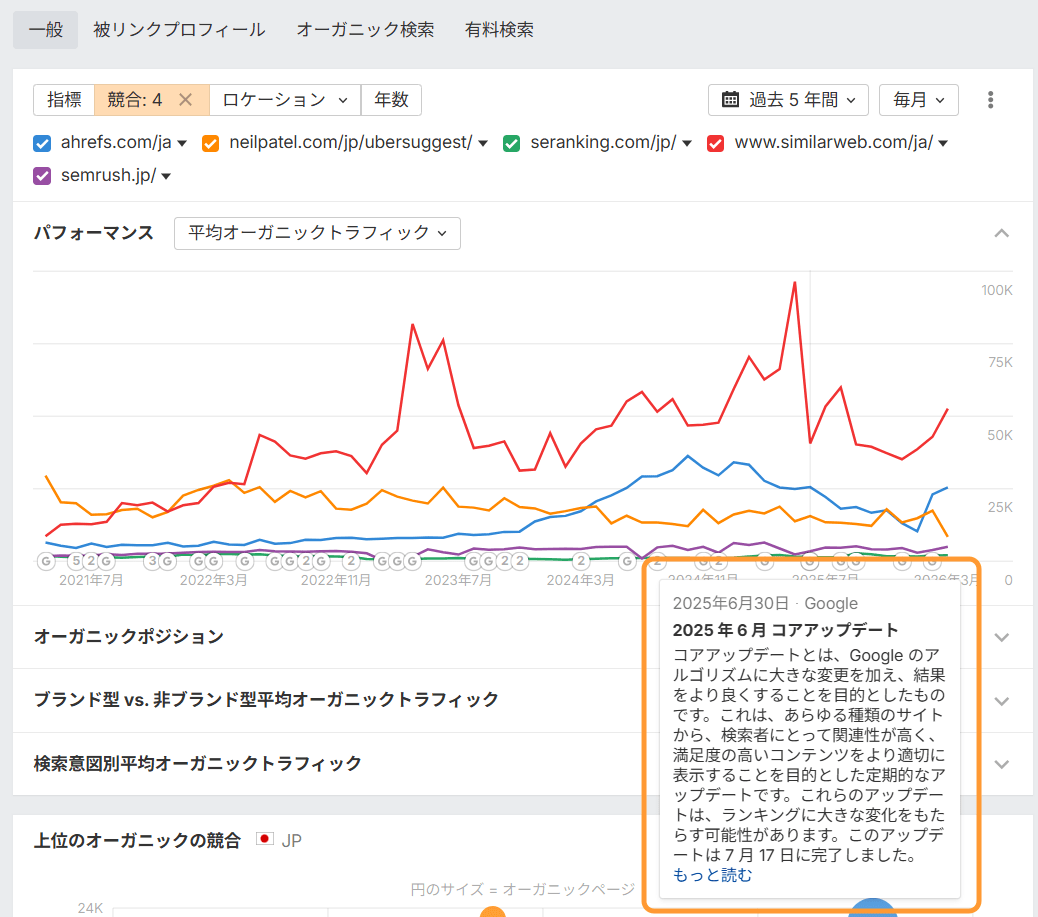This screenshot has width=1038, height=917.
Task: Click the calendar icon in 過去 5 年間
Action: [x=730, y=100]
